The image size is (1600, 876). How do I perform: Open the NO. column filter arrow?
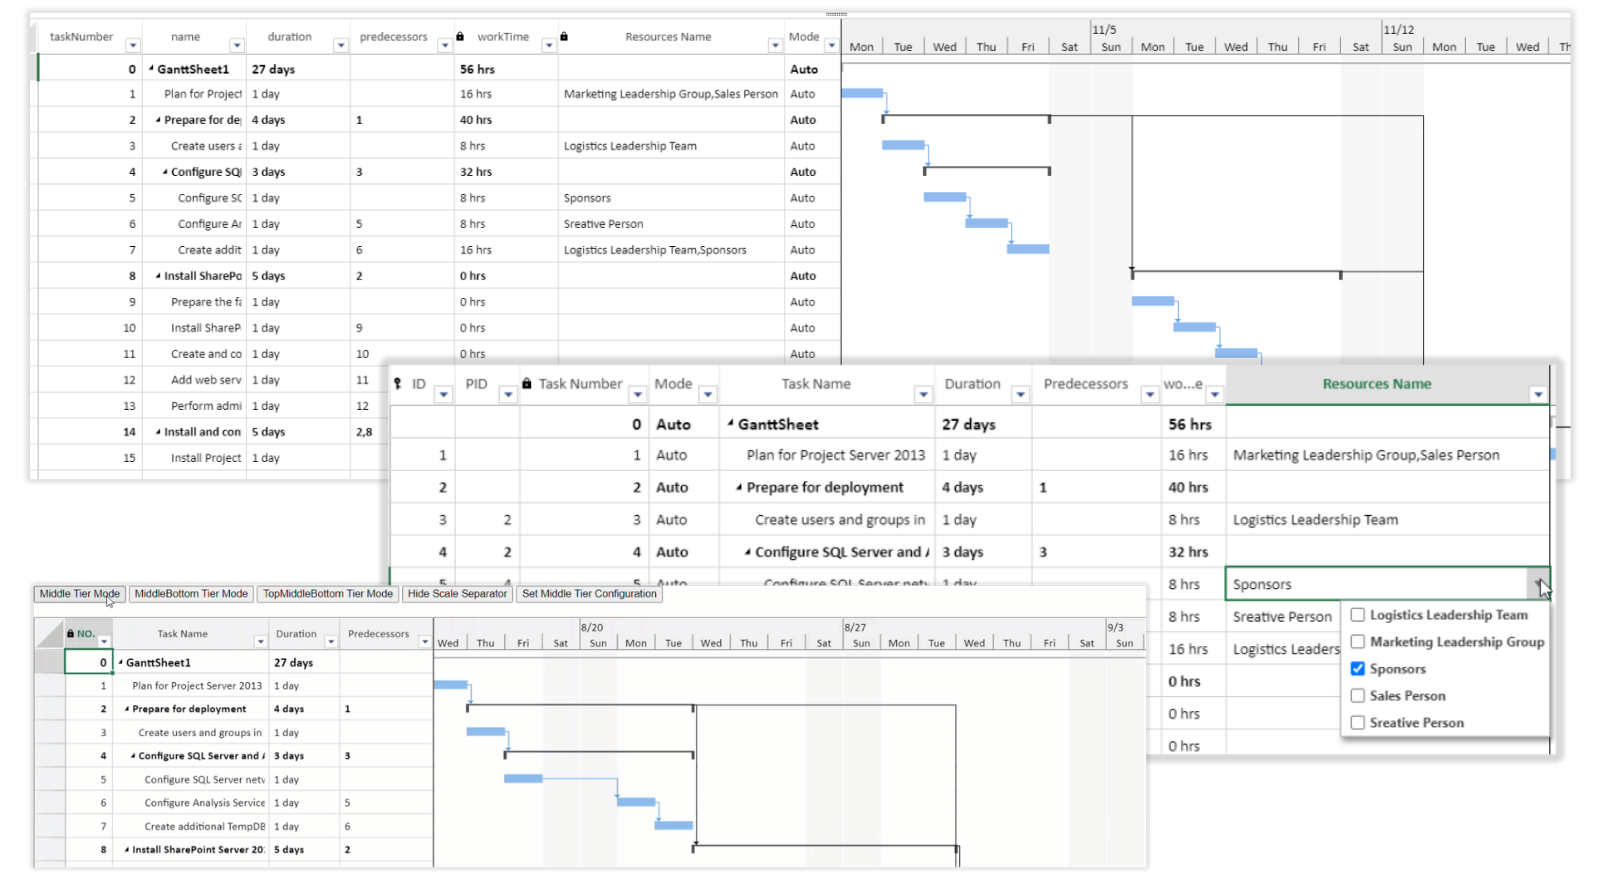click(x=104, y=642)
